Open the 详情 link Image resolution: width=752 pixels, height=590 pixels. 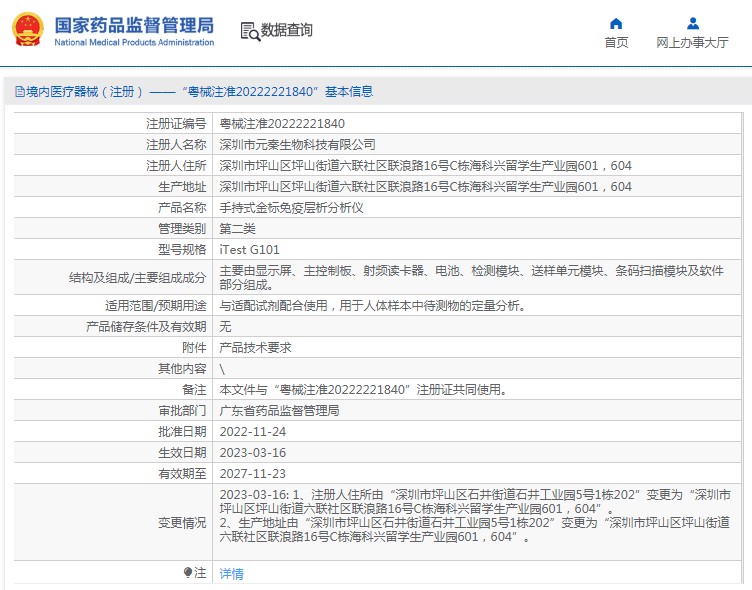click(231, 574)
